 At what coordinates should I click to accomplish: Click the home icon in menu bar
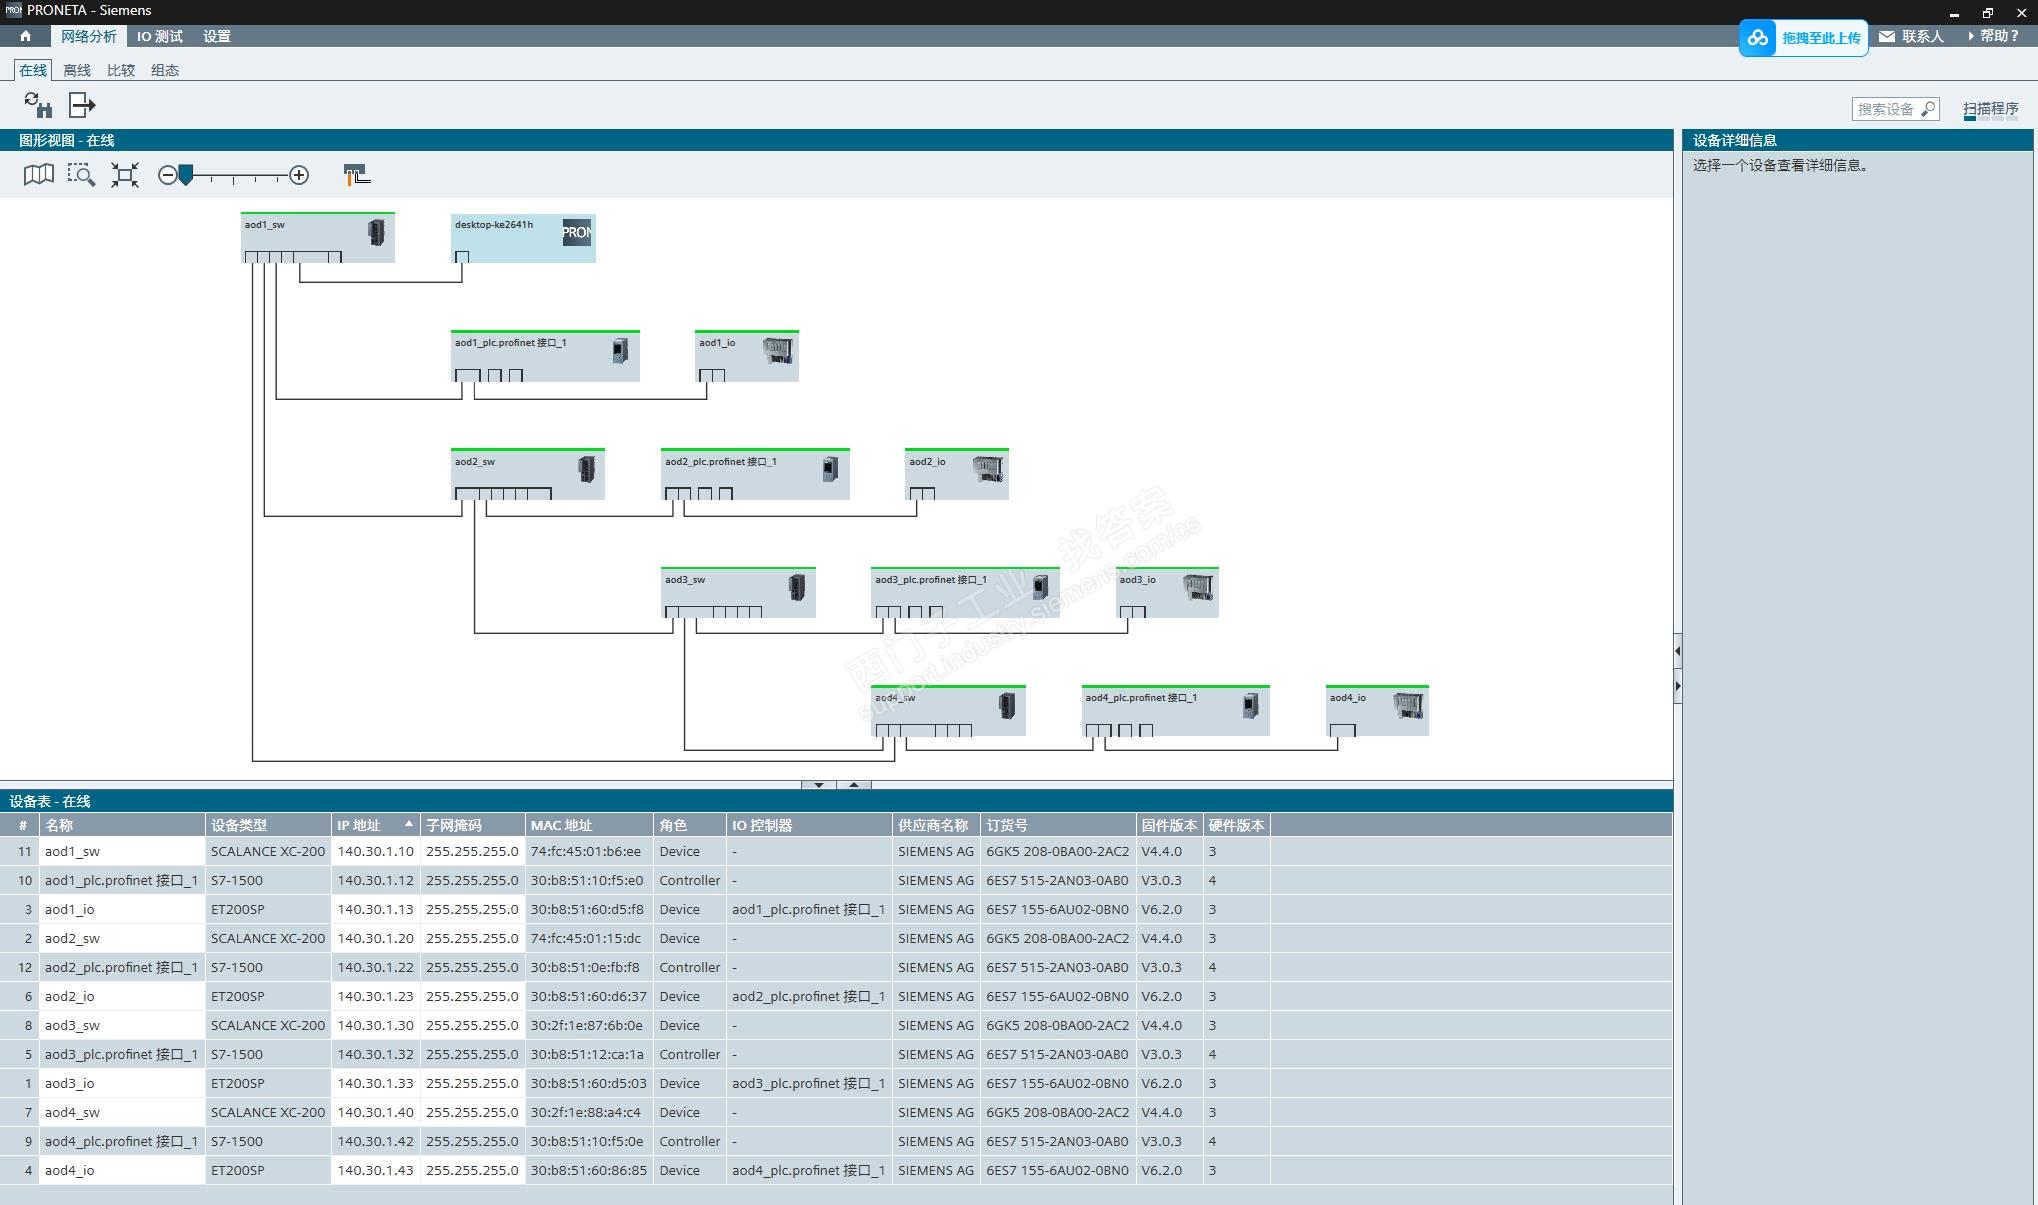pos(25,36)
